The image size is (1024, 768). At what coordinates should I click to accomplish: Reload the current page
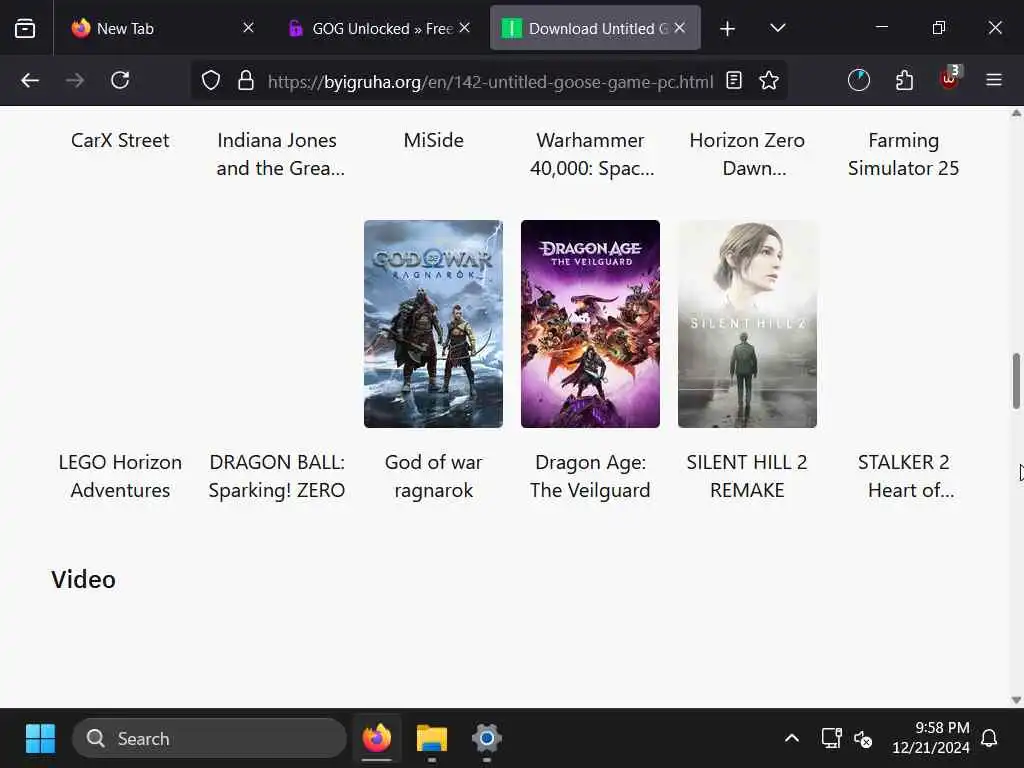point(120,80)
